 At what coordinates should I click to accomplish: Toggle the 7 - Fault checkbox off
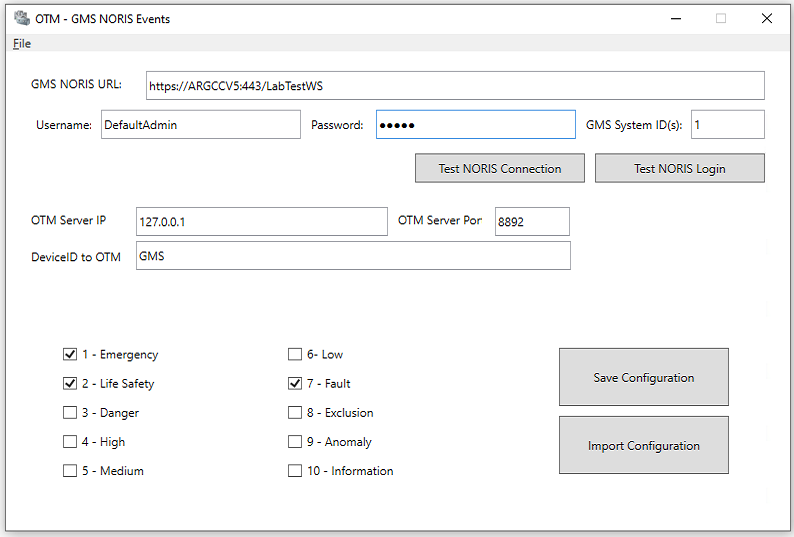pos(295,383)
